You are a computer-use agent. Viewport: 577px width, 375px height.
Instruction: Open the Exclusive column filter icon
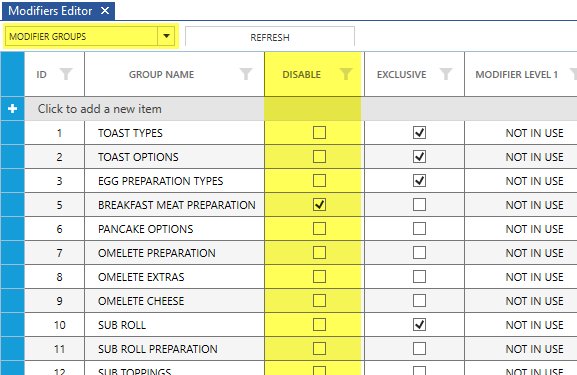coord(446,74)
